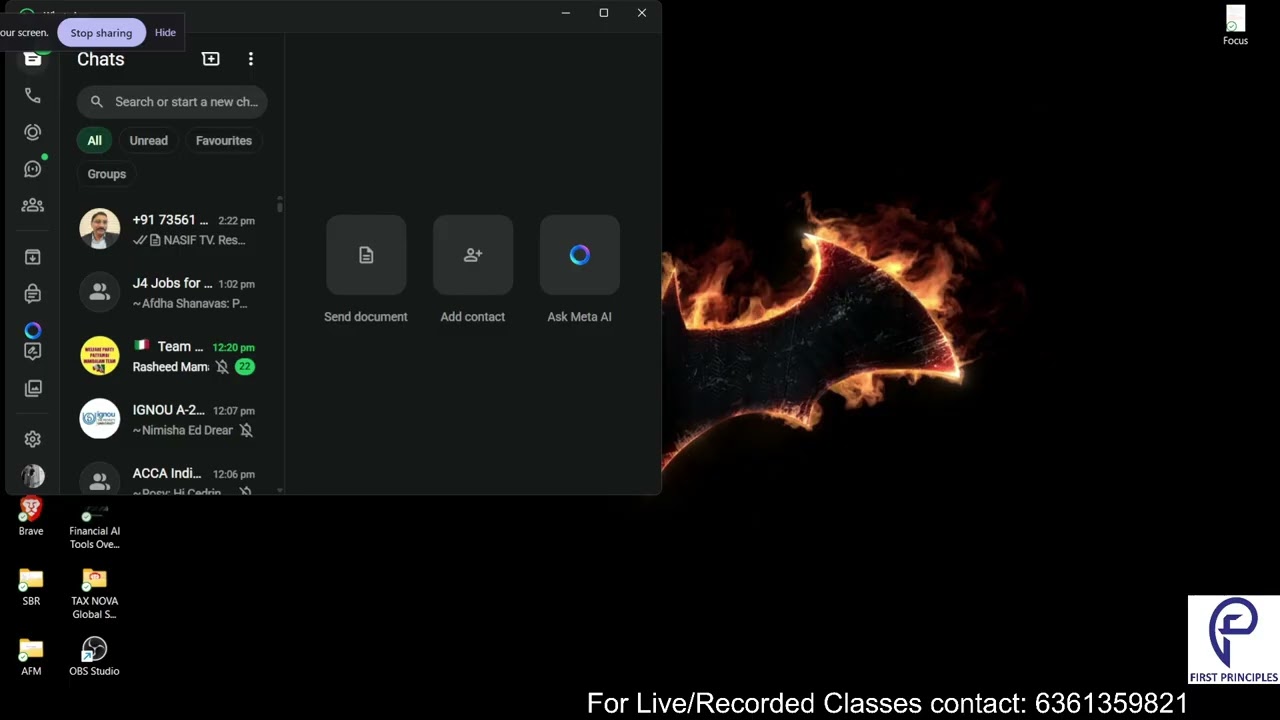
Task: Click the Hide link in sharing bar
Action: pyautogui.click(x=165, y=33)
